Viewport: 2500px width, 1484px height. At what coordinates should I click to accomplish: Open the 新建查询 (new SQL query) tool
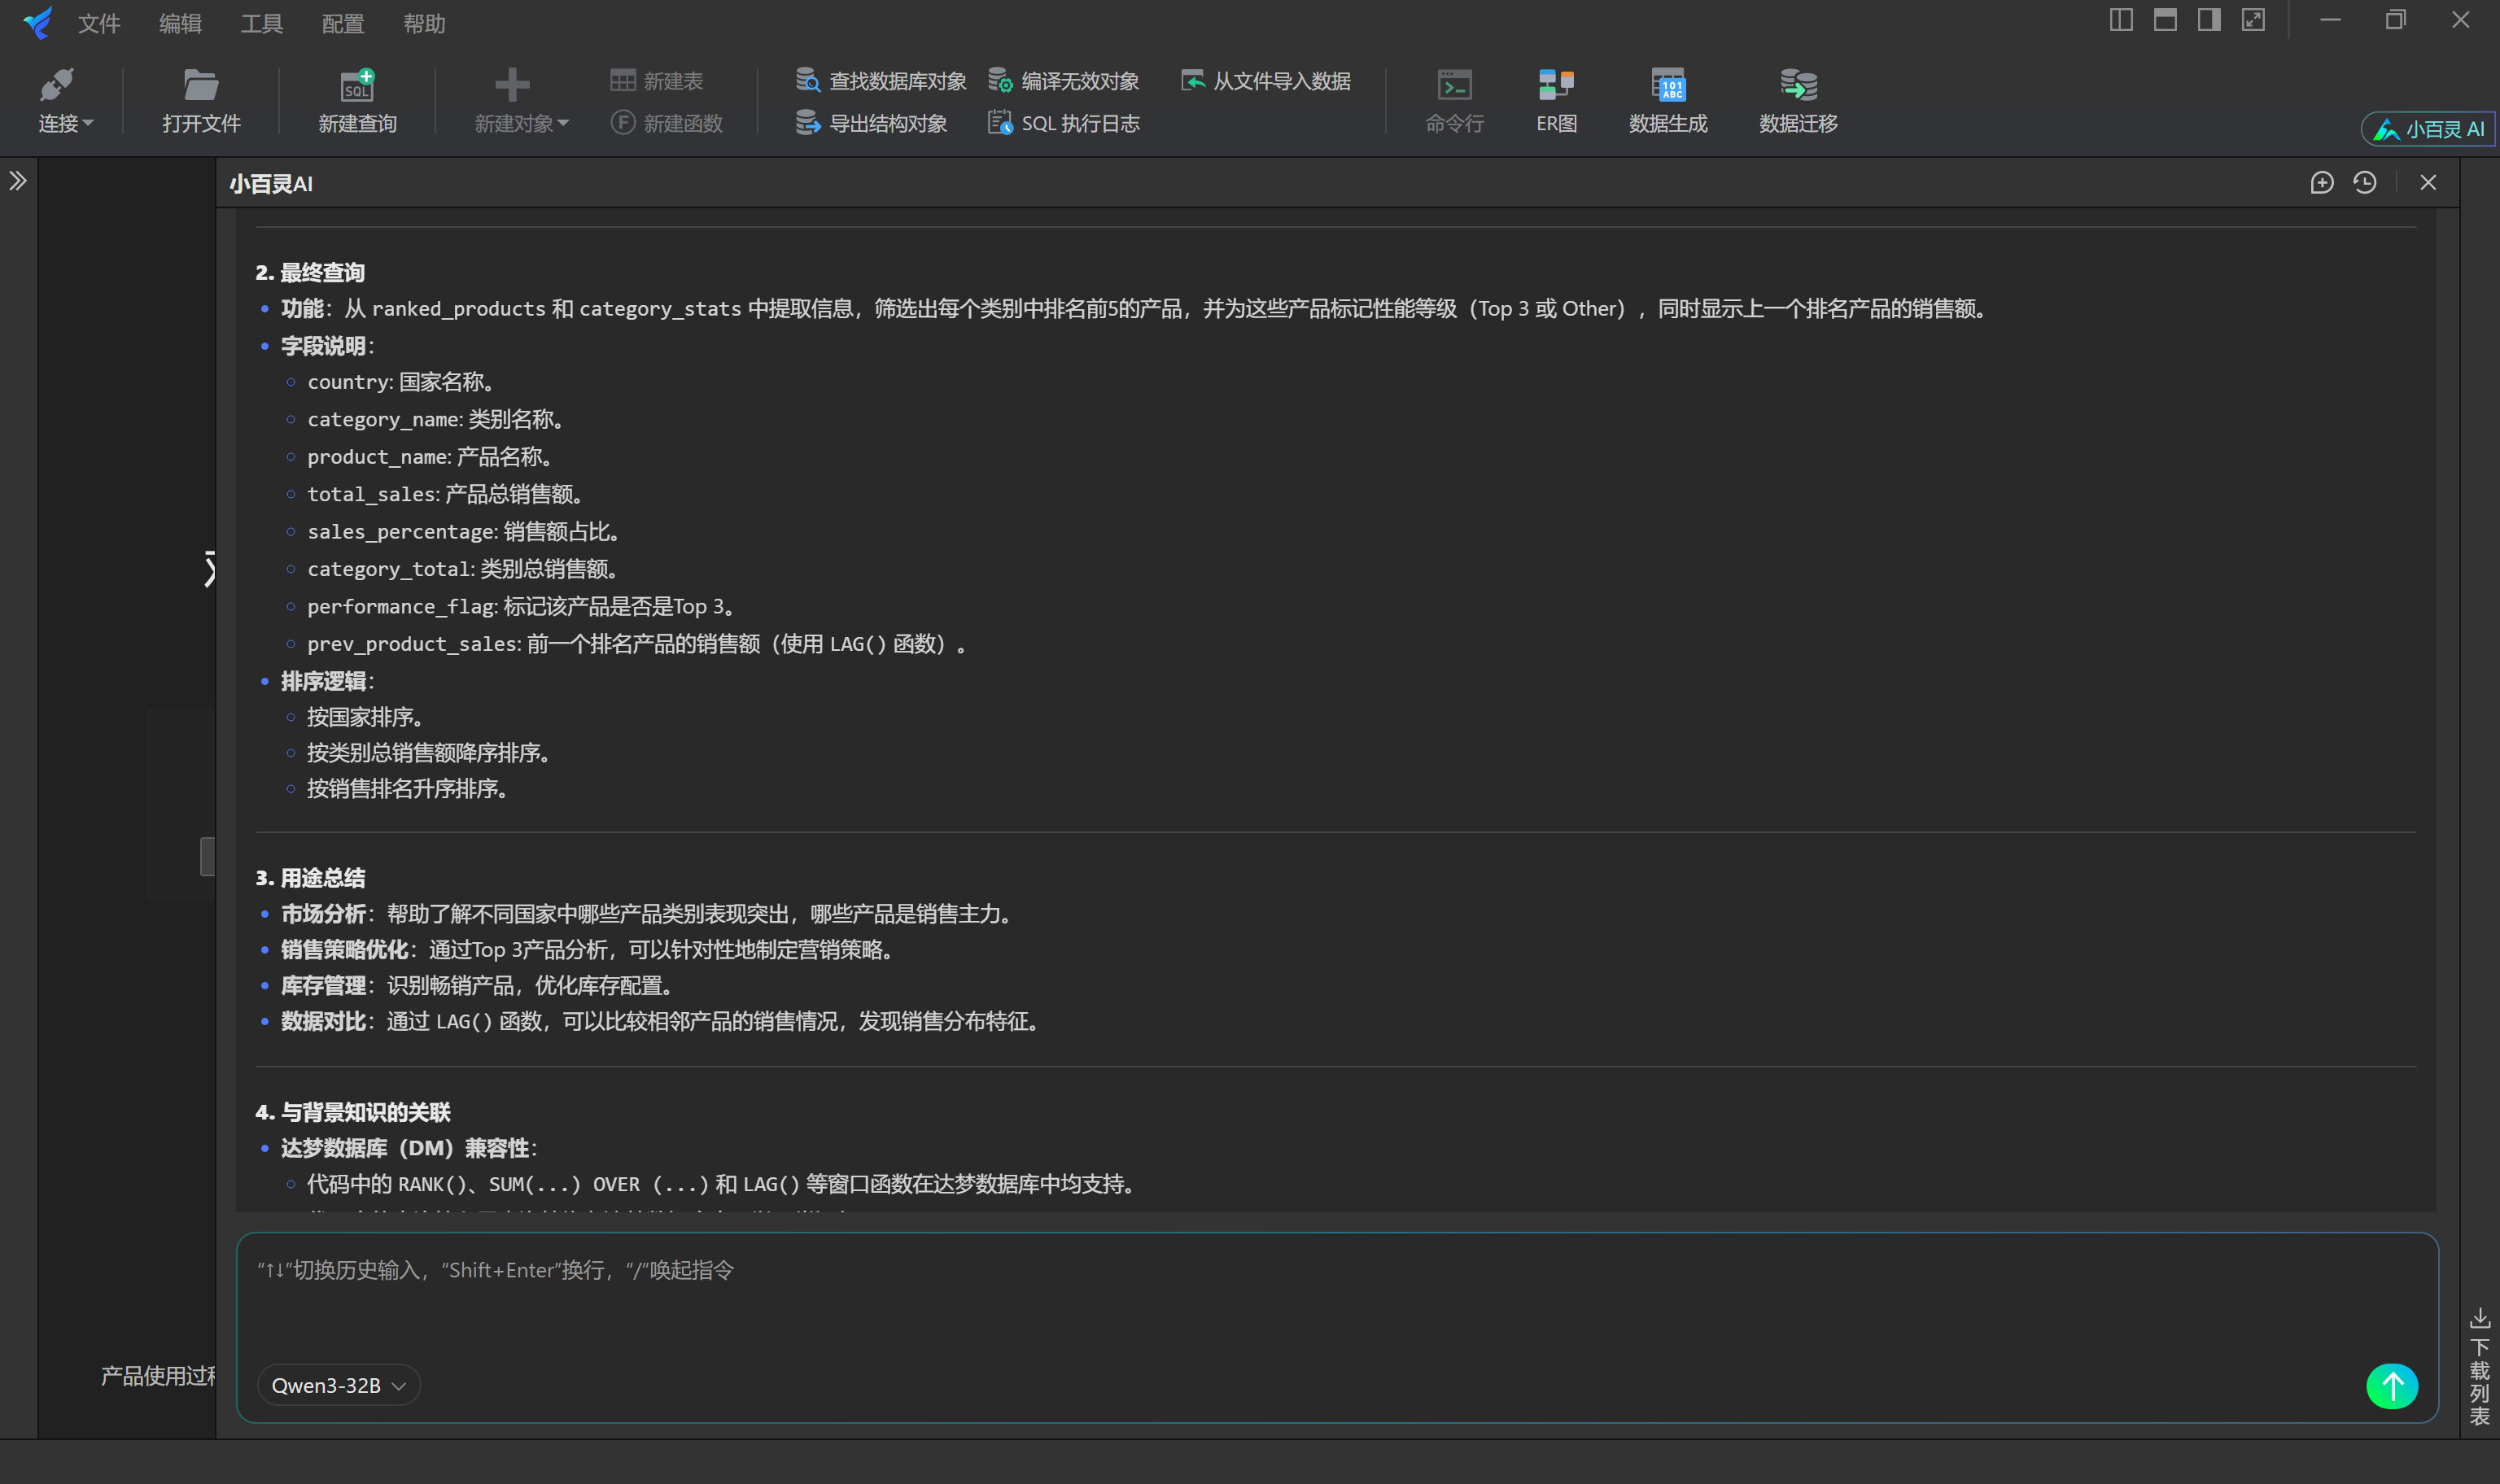pyautogui.click(x=357, y=99)
